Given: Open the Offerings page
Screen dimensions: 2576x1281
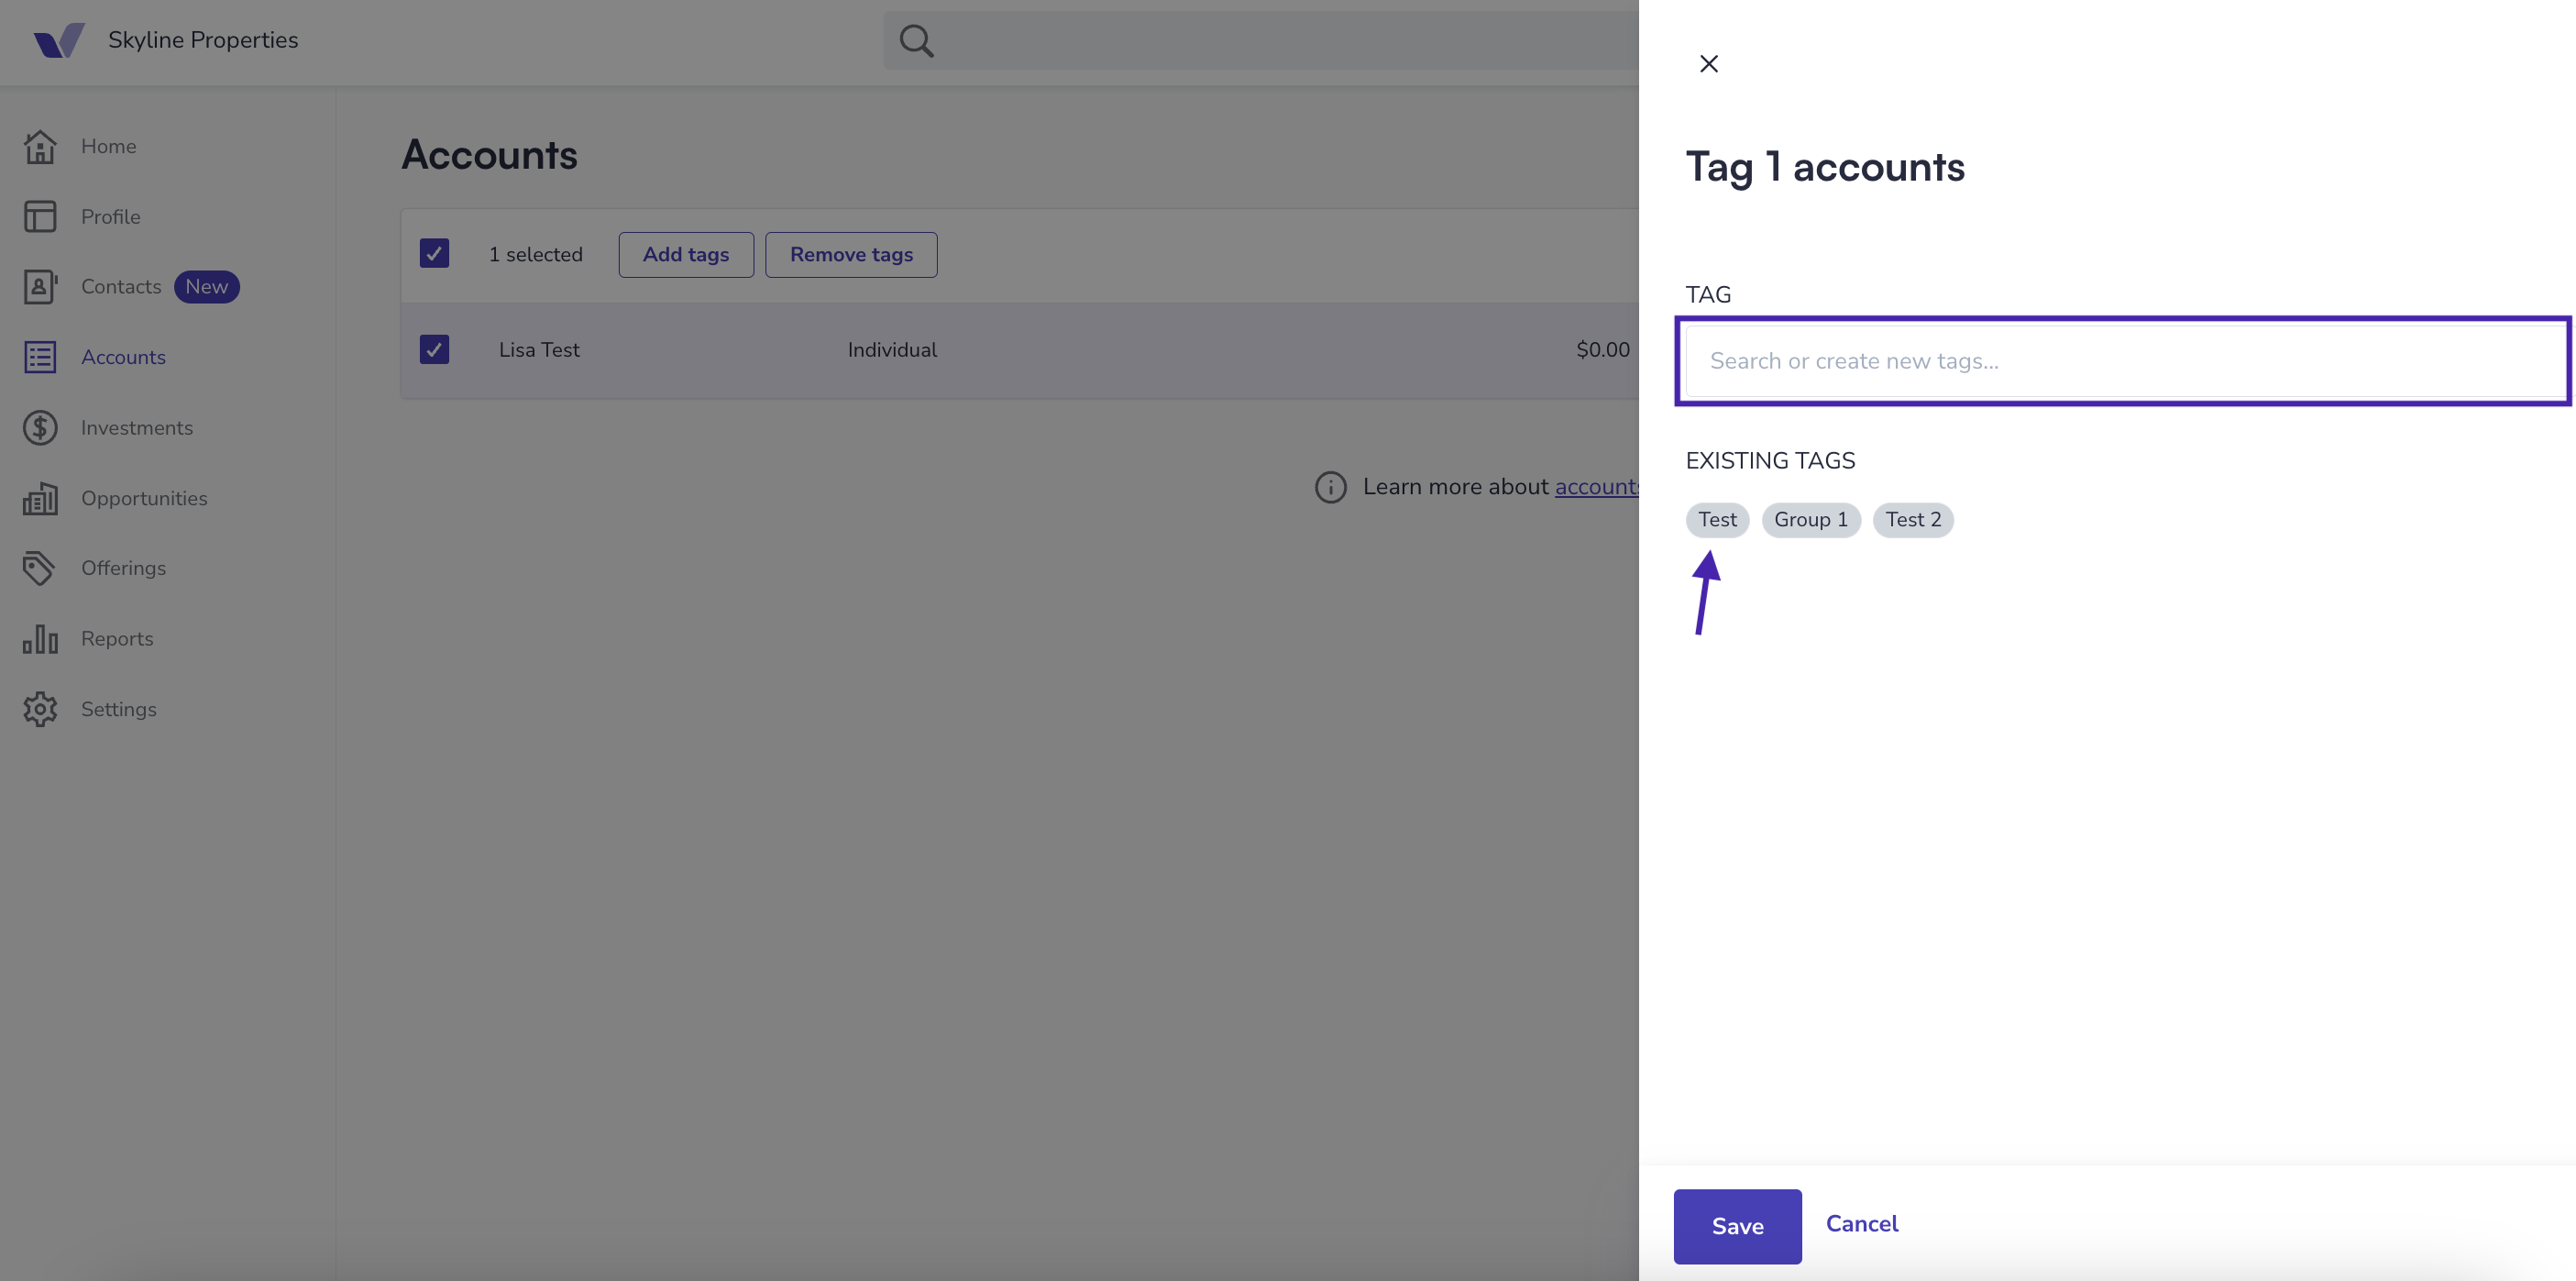Looking at the screenshot, I should pyautogui.click(x=123, y=568).
